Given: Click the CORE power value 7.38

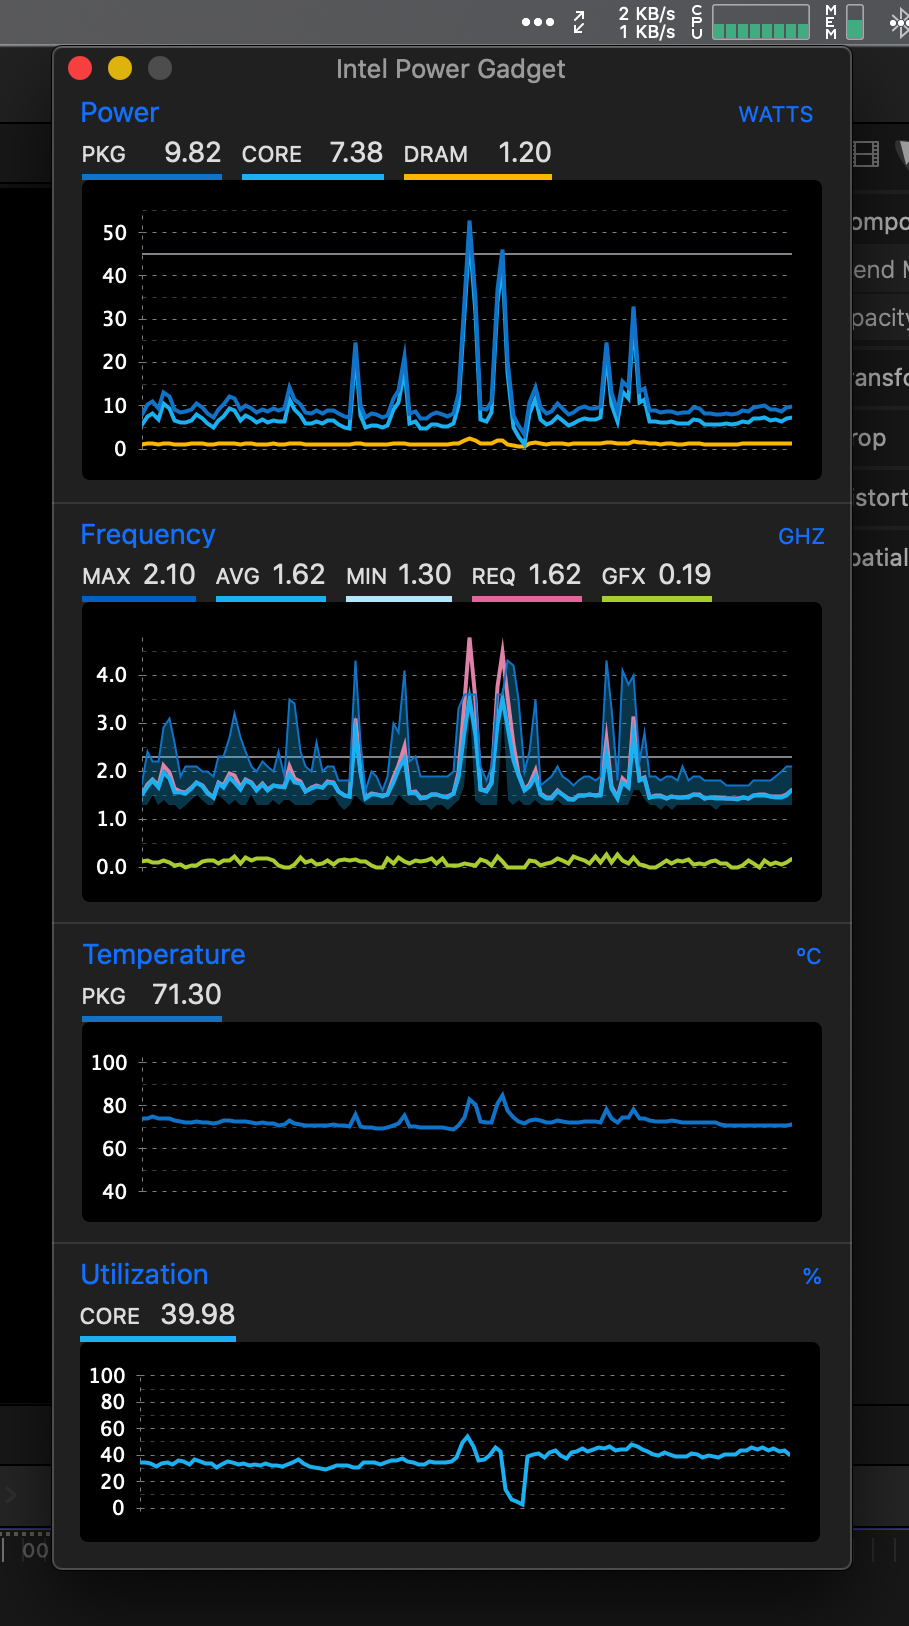Looking at the screenshot, I should (356, 152).
